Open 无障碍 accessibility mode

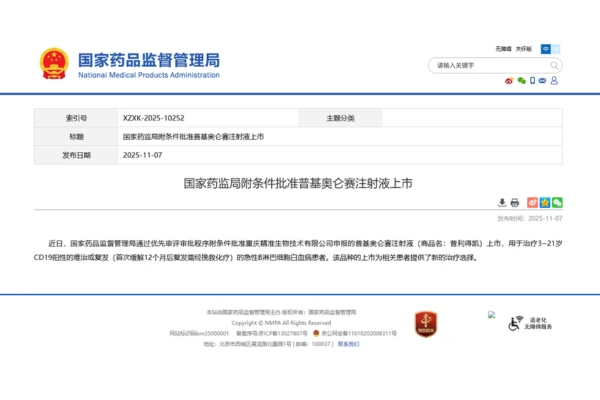[x=503, y=48]
